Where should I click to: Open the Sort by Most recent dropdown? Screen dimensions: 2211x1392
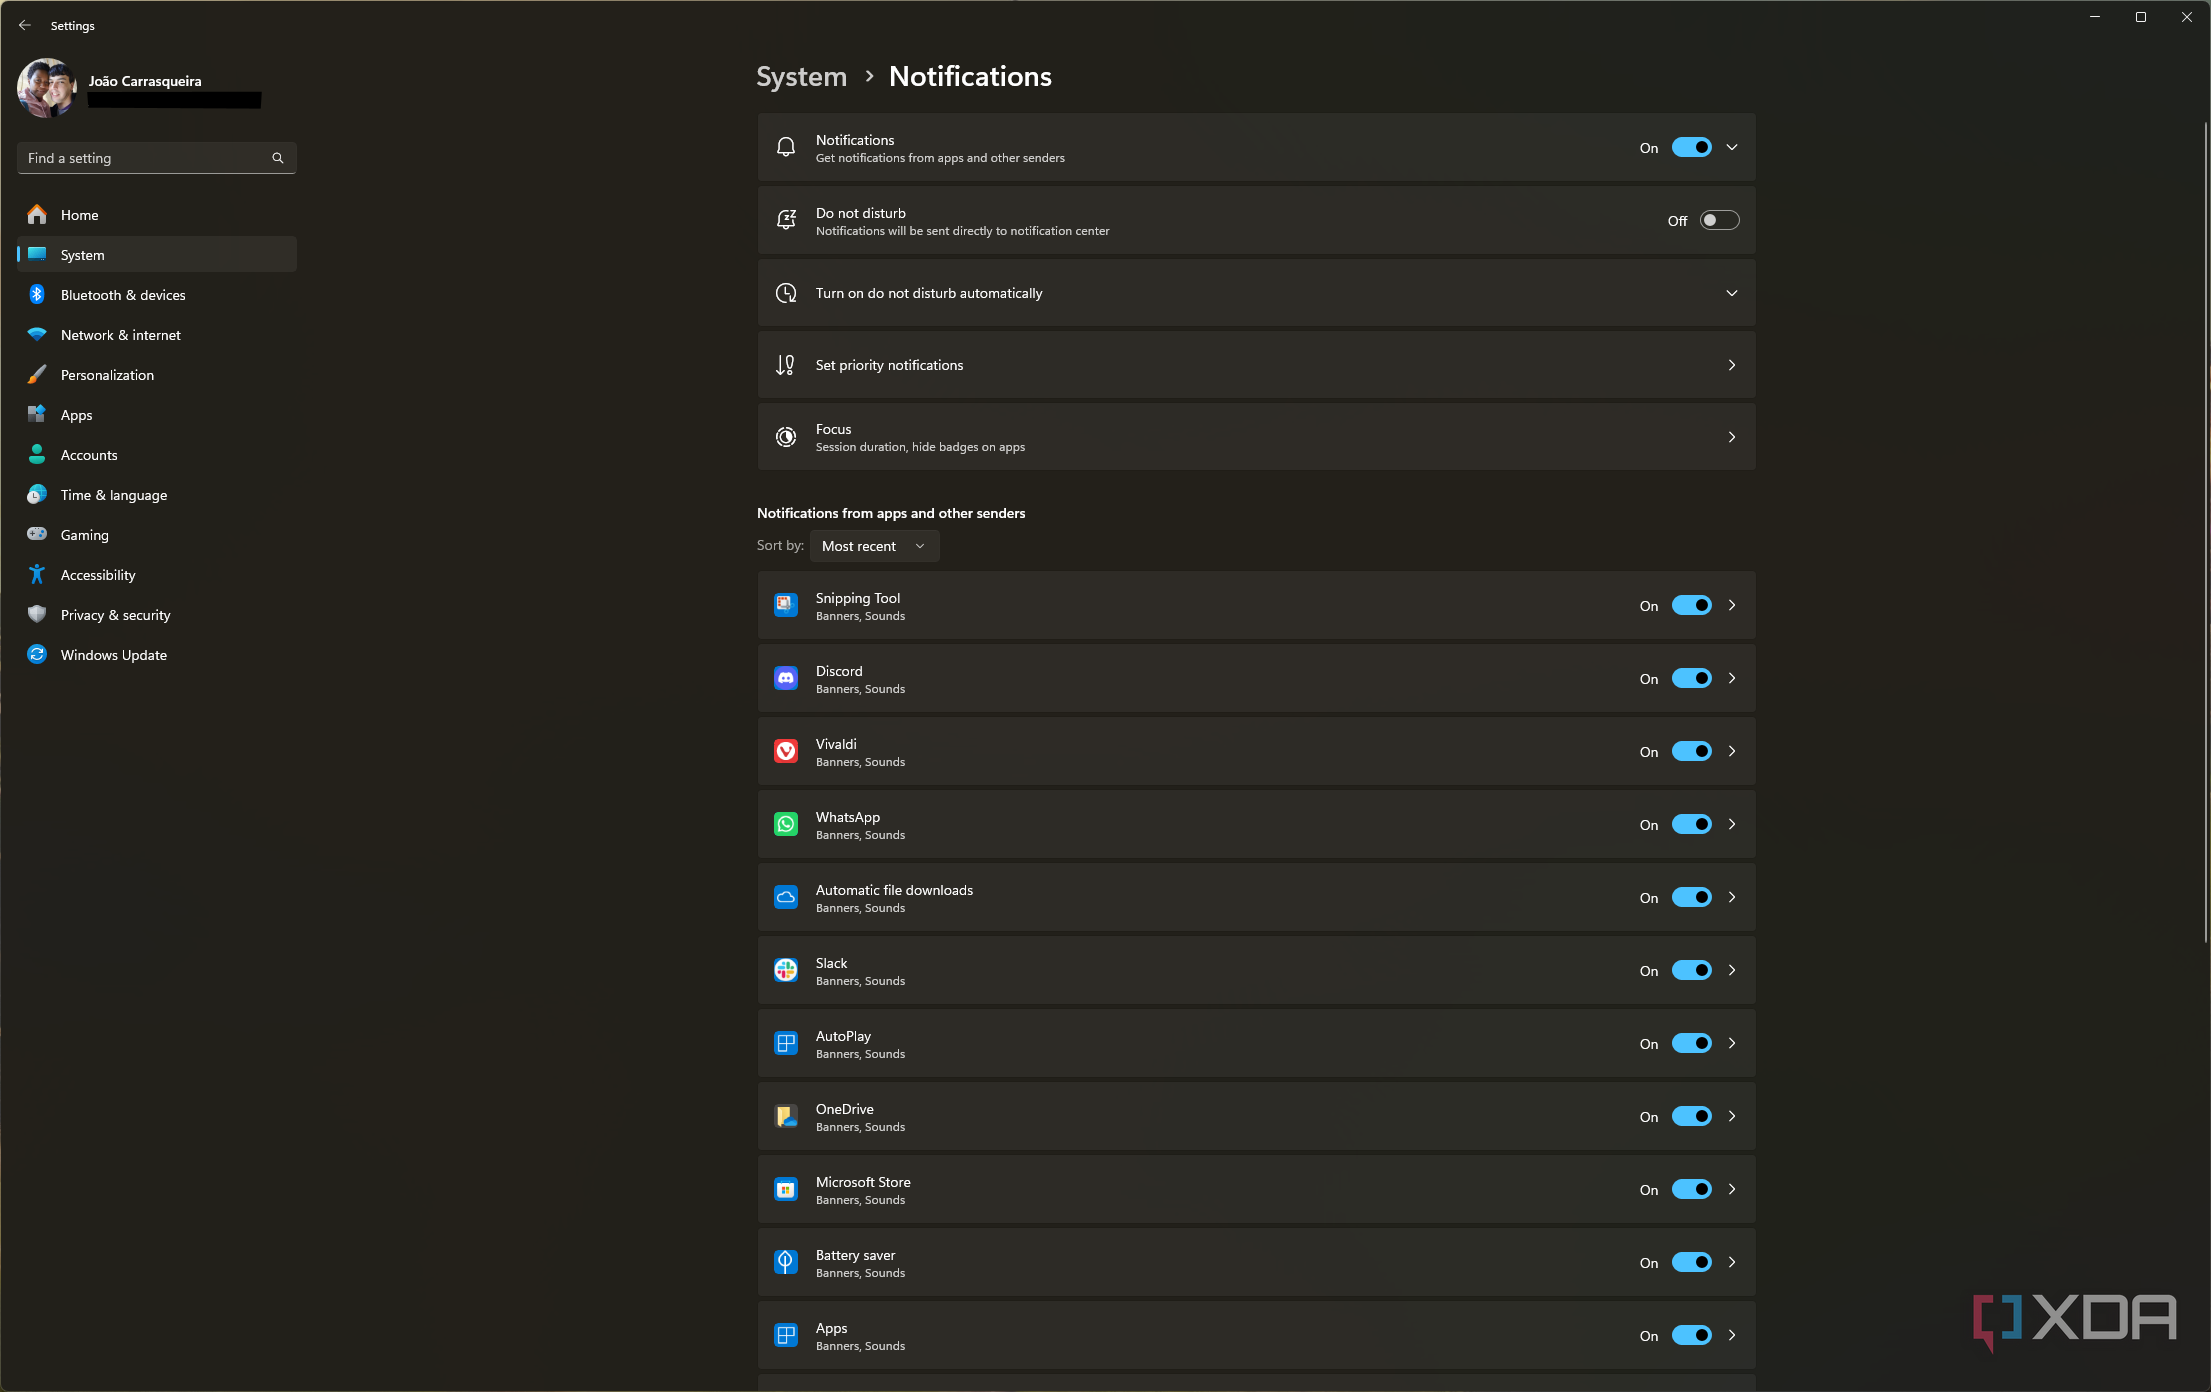tap(874, 546)
